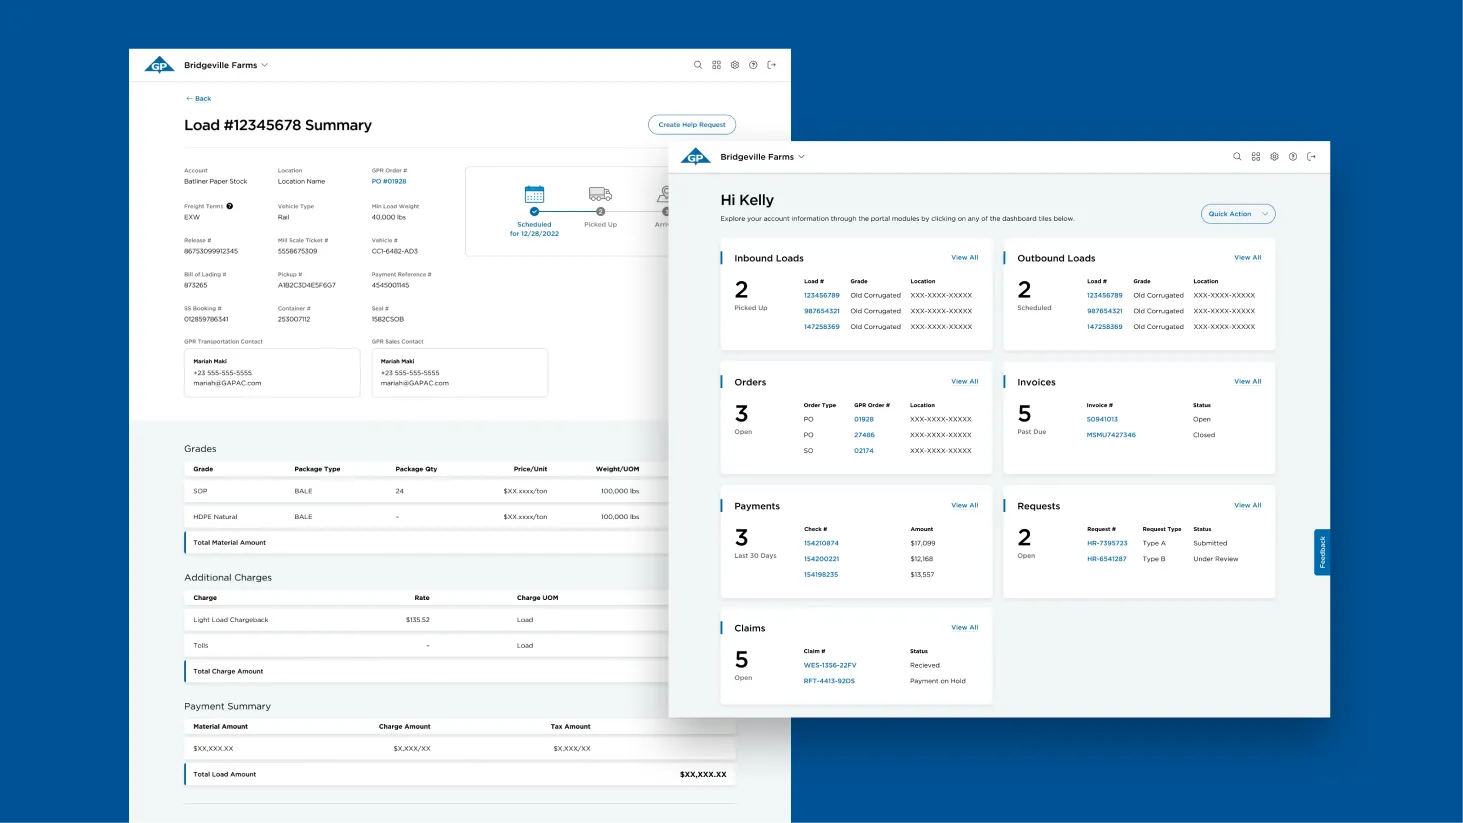The height and width of the screenshot is (823, 1463).
Task: Click the help question mark in dashboard header
Action: coord(1293,157)
